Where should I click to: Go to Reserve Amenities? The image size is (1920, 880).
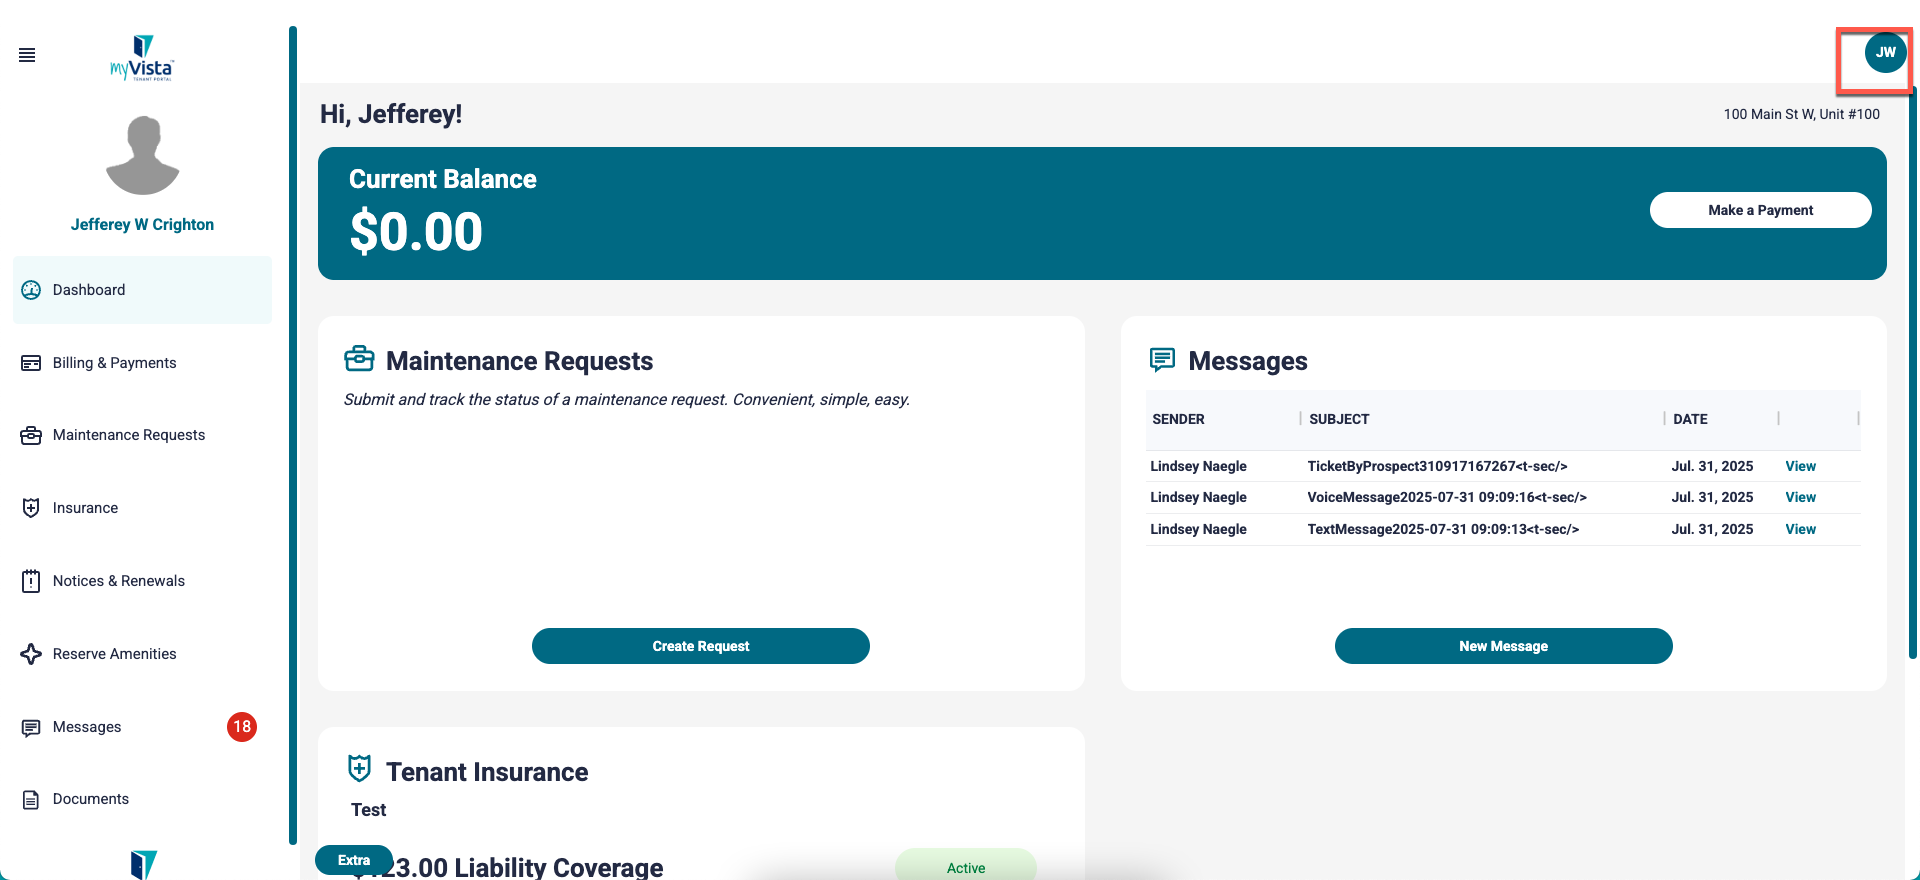point(142,654)
